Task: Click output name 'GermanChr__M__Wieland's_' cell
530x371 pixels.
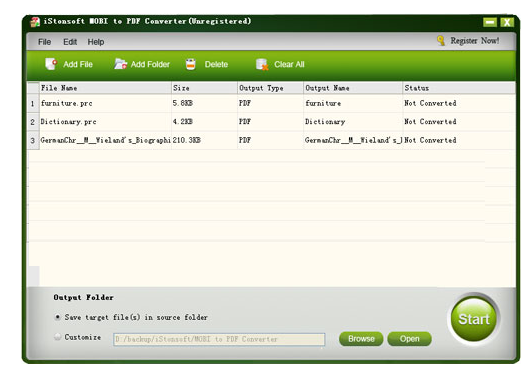Action: [353, 140]
